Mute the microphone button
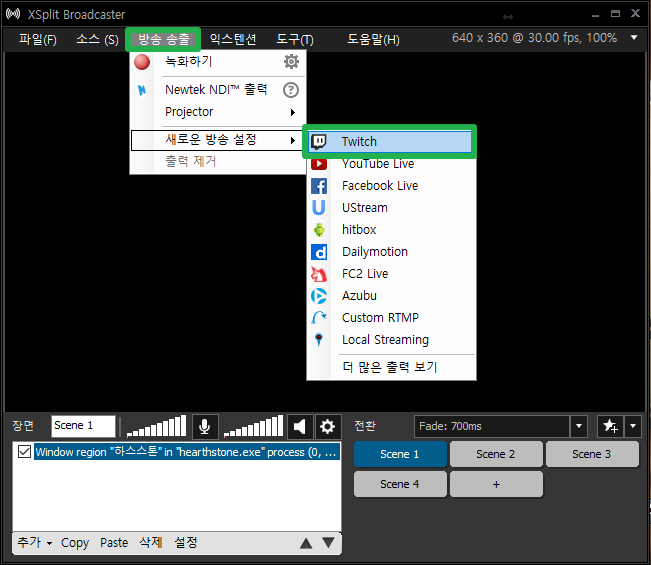Viewport: 651px width, 565px height. (205, 426)
